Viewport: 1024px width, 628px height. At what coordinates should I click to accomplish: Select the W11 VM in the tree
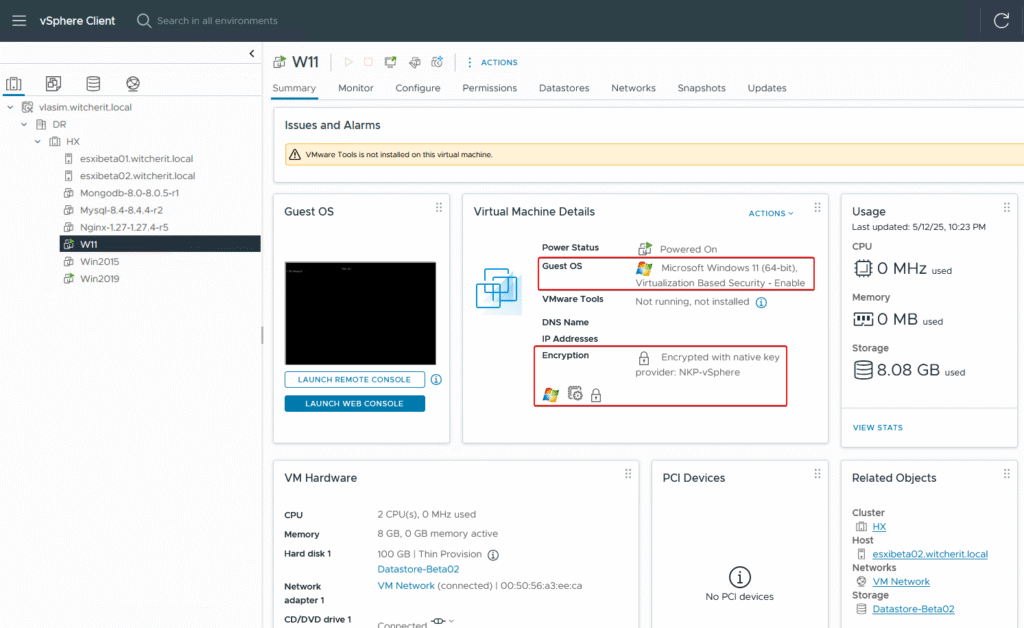point(161,244)
